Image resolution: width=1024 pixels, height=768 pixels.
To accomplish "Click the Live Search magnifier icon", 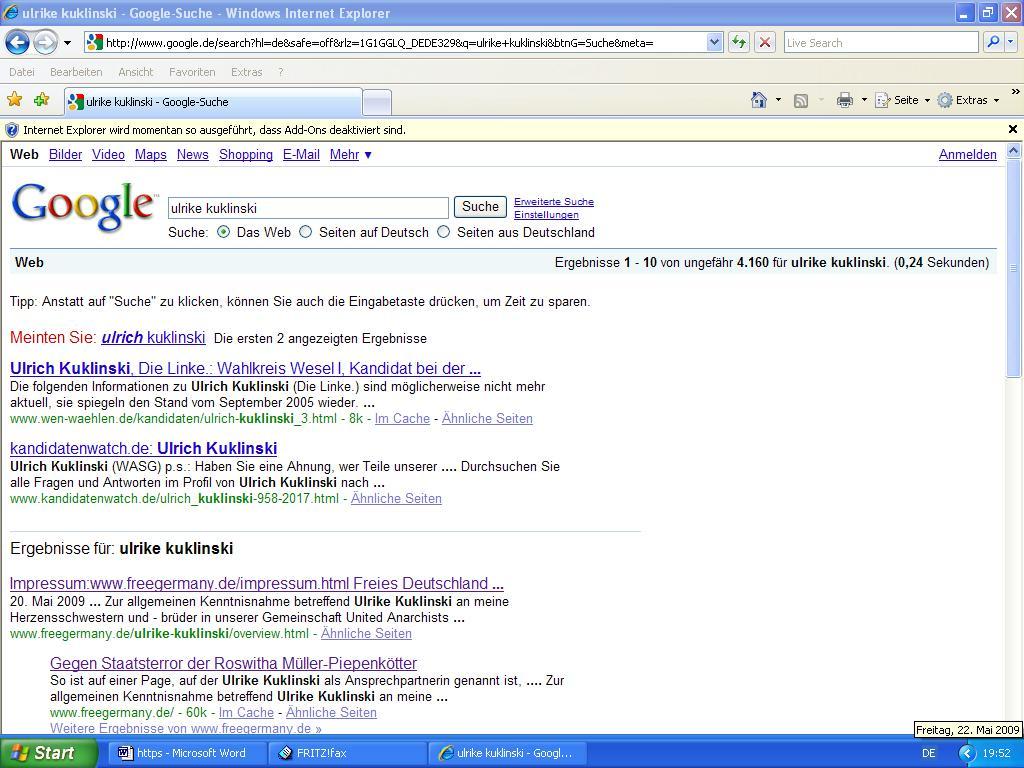I will (x=993, y=42).
